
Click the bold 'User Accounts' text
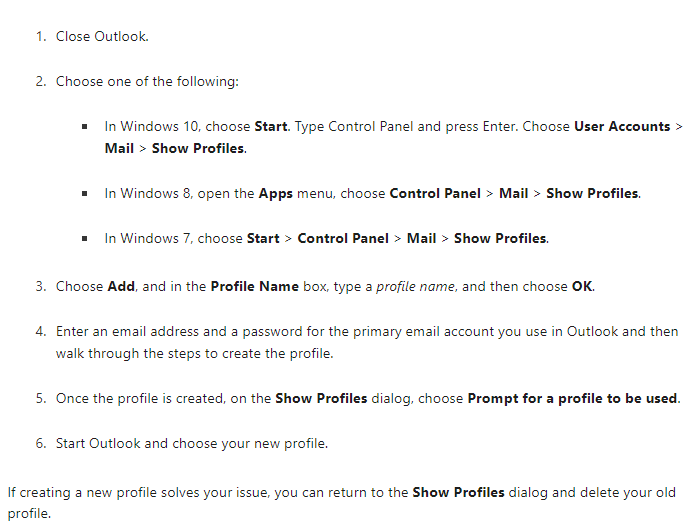[622, 127]
